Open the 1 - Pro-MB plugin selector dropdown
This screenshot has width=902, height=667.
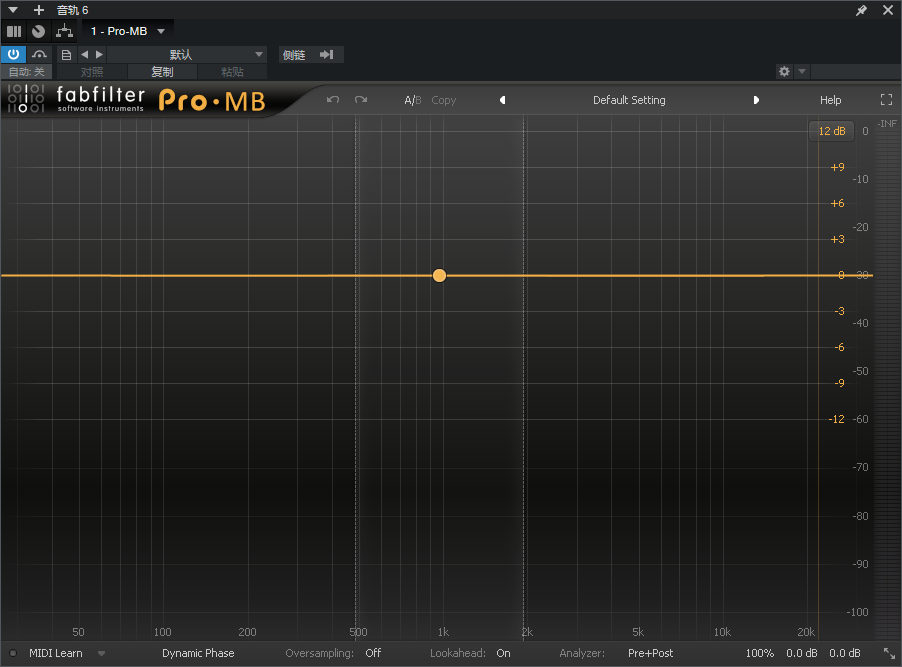coord(128,31)
